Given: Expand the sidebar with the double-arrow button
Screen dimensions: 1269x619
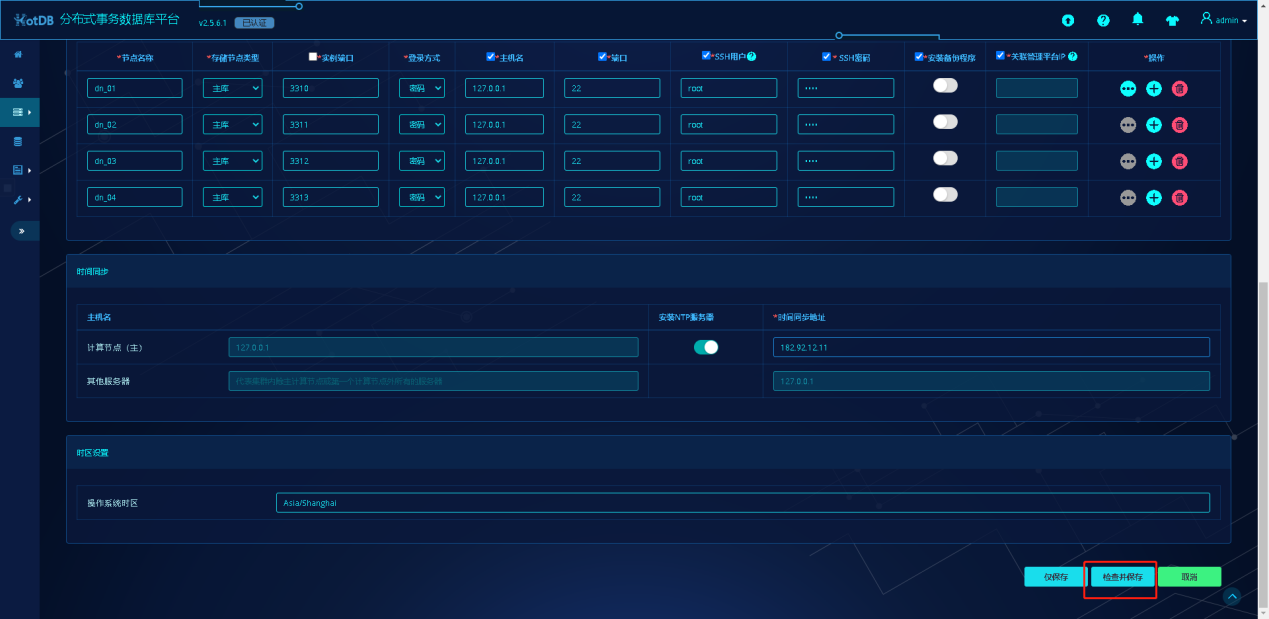Looking at the screenshot, I should (x=22, y=231).
